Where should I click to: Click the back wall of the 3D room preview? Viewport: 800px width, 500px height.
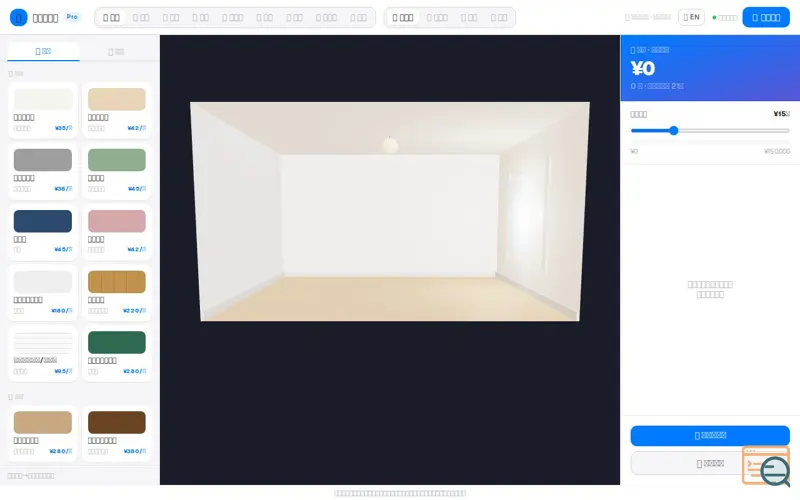coord(390,215)
